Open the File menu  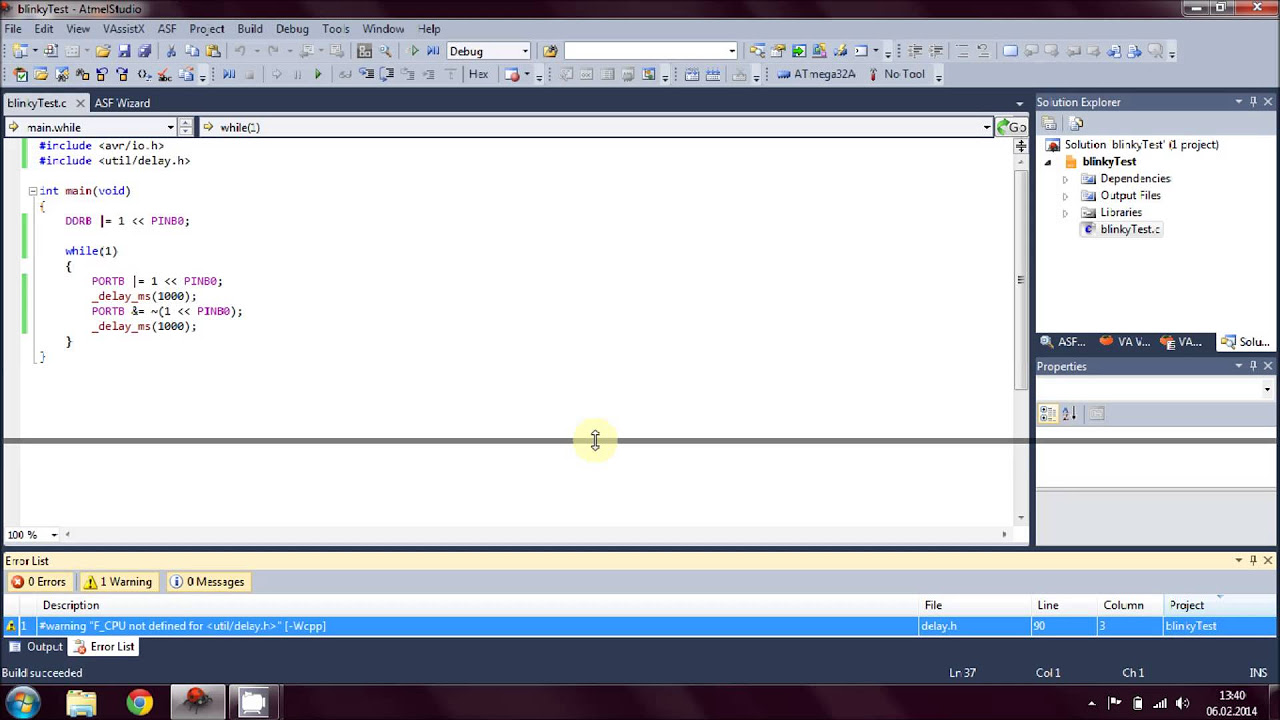pyautogui.click(x=13, y=29)
